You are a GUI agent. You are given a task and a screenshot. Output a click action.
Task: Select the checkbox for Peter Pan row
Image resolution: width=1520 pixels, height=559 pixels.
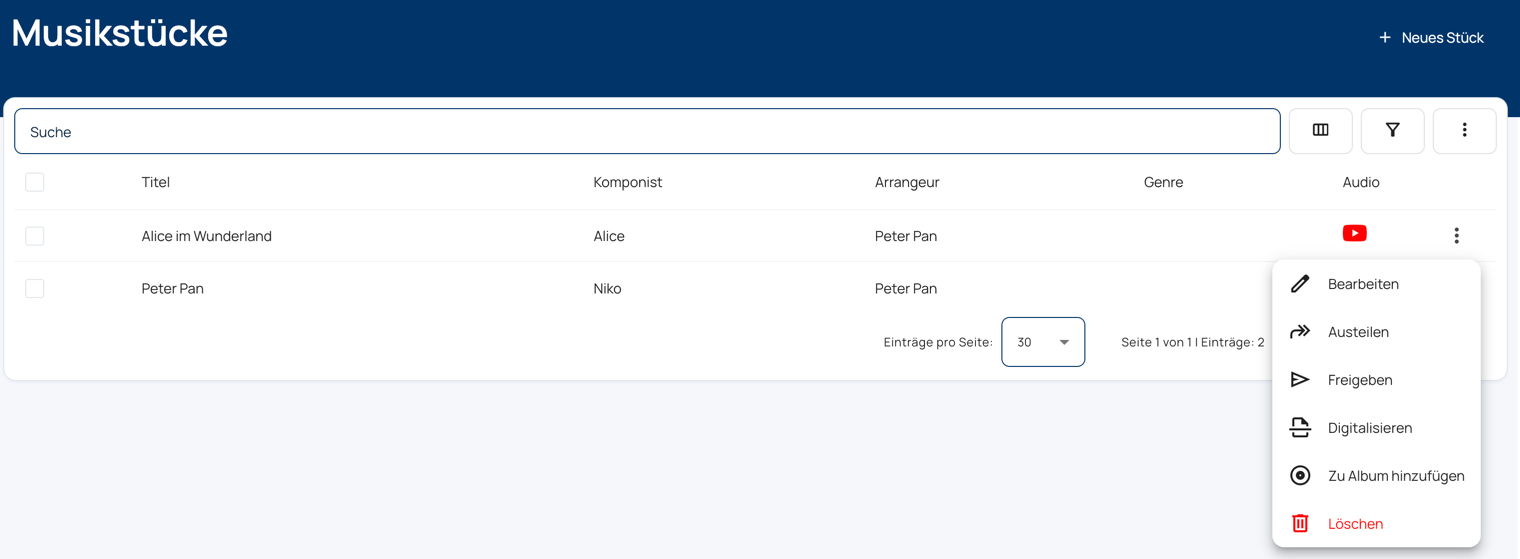pos(35,289)
